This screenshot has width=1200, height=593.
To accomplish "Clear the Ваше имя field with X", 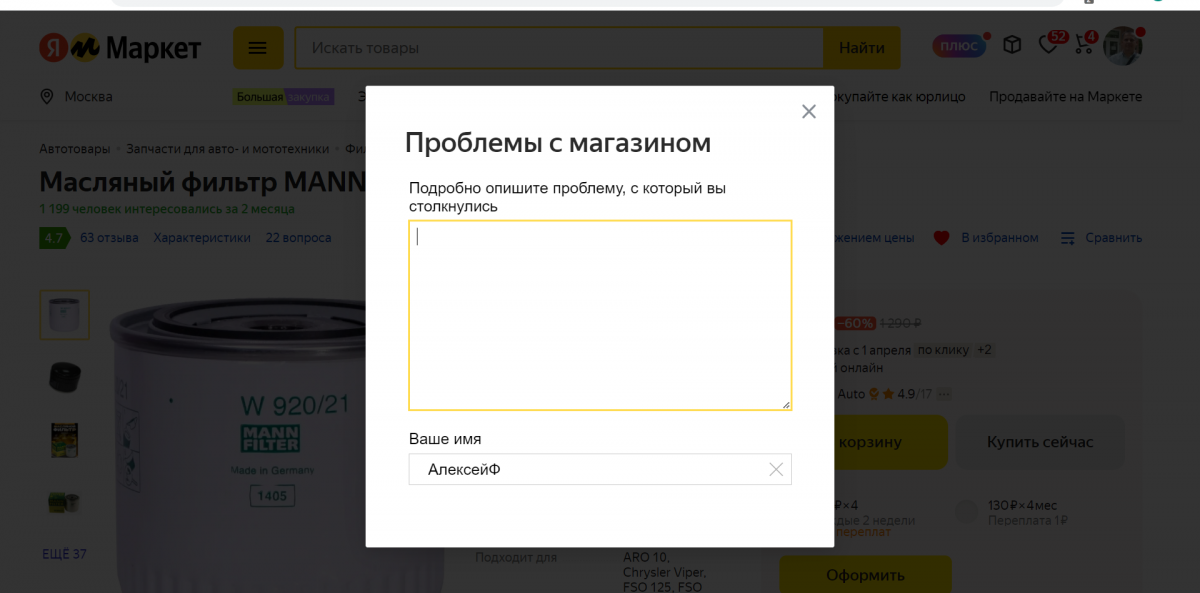I will 775,469.
